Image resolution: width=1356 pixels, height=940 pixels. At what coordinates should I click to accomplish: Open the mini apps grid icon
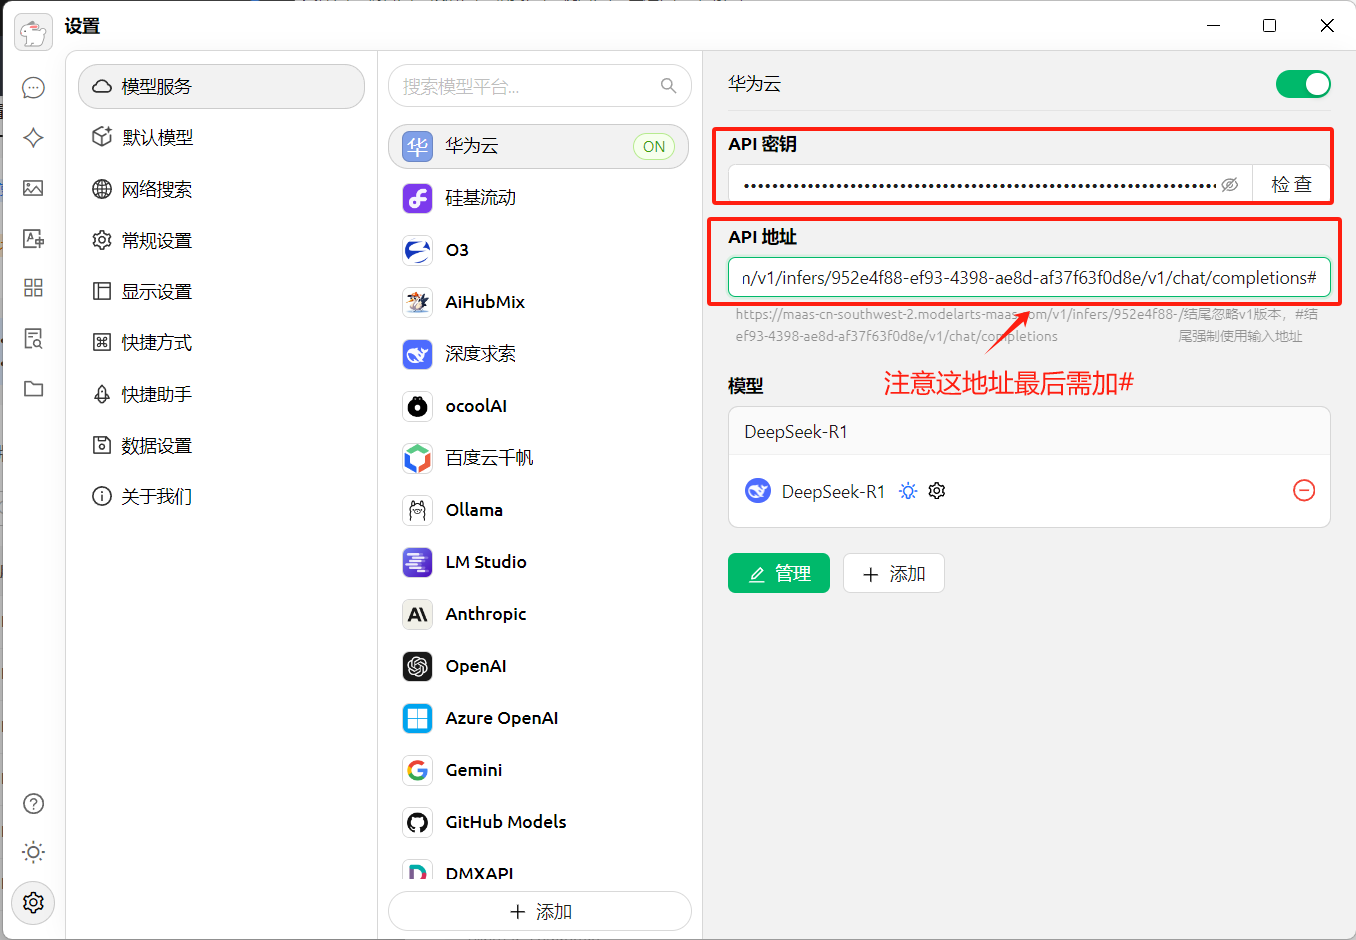click(33, 288)
